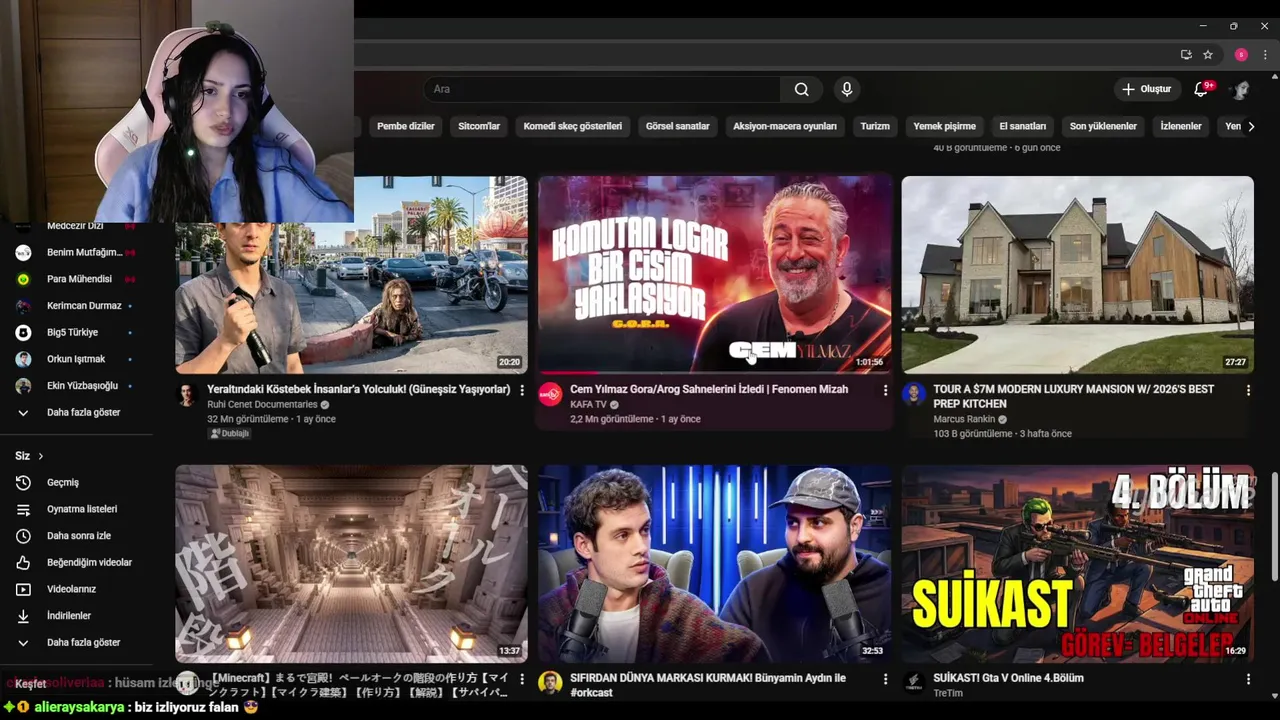Click the browser profile circle icon
The image size is (1280, 720).
click(x=1241, y=55)
